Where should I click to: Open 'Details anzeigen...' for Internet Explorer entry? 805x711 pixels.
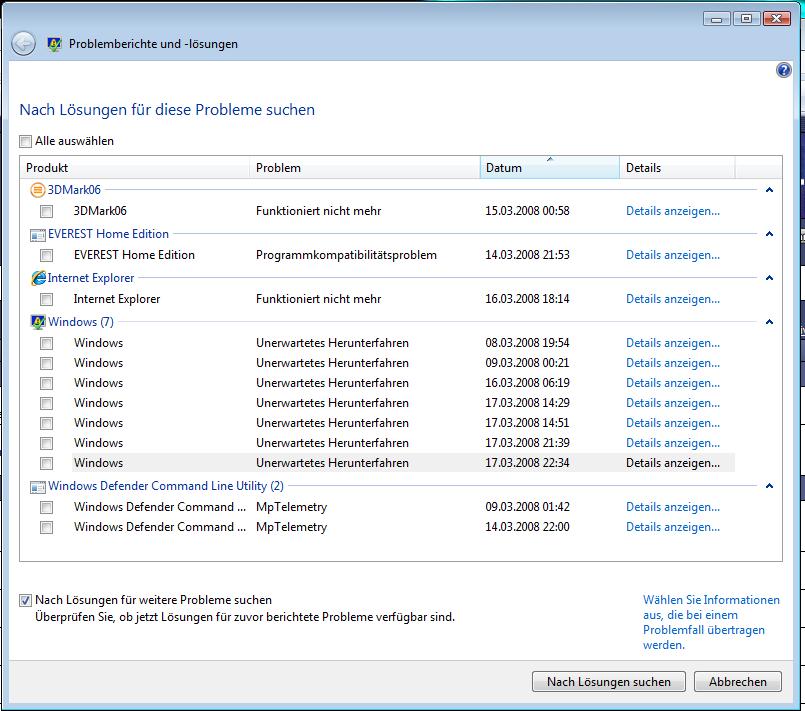point(672,299)
